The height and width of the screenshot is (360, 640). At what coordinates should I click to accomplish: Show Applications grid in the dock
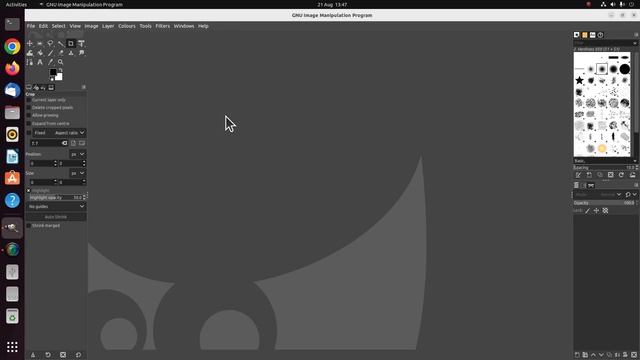pyautogui.click(x=12, y=347)
